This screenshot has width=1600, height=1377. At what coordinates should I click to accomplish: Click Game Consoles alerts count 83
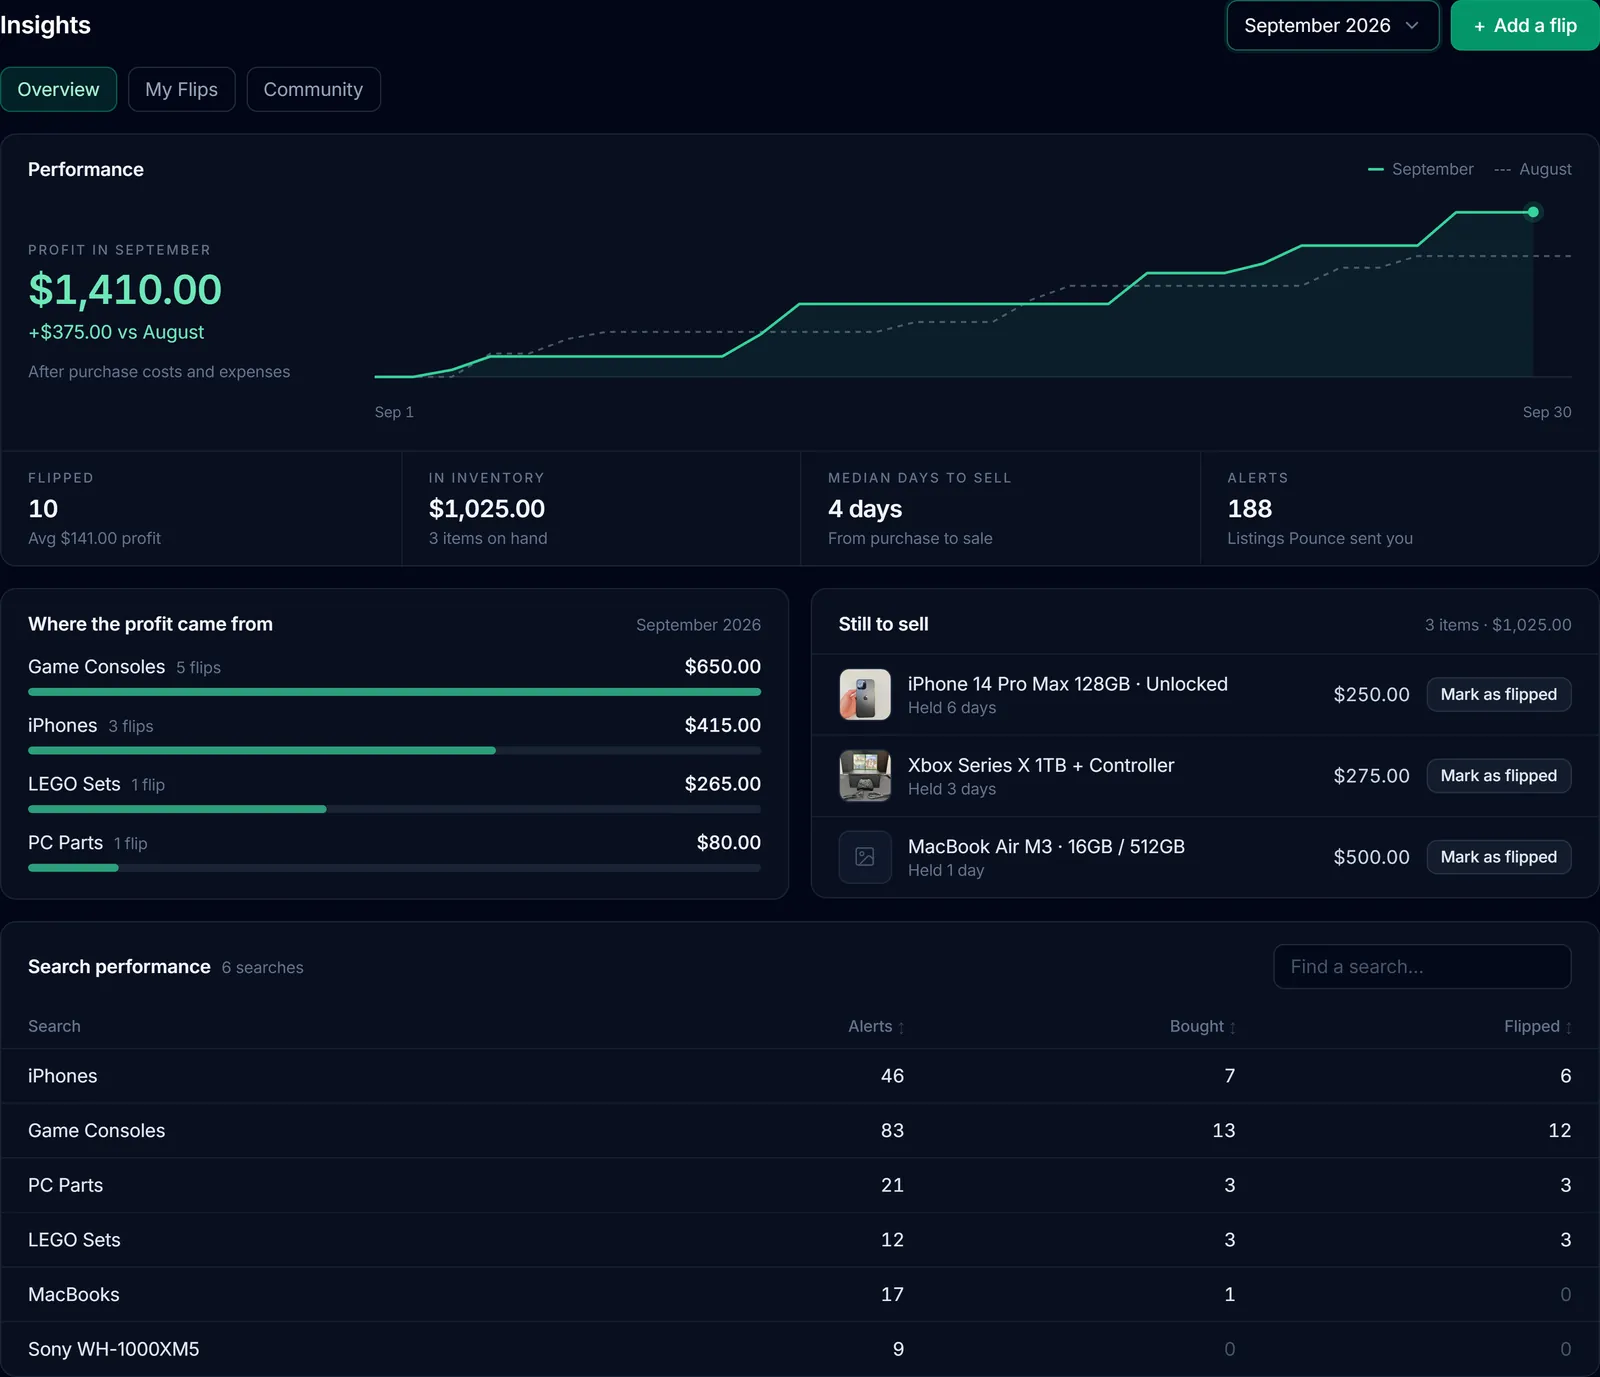(892, 1131)
